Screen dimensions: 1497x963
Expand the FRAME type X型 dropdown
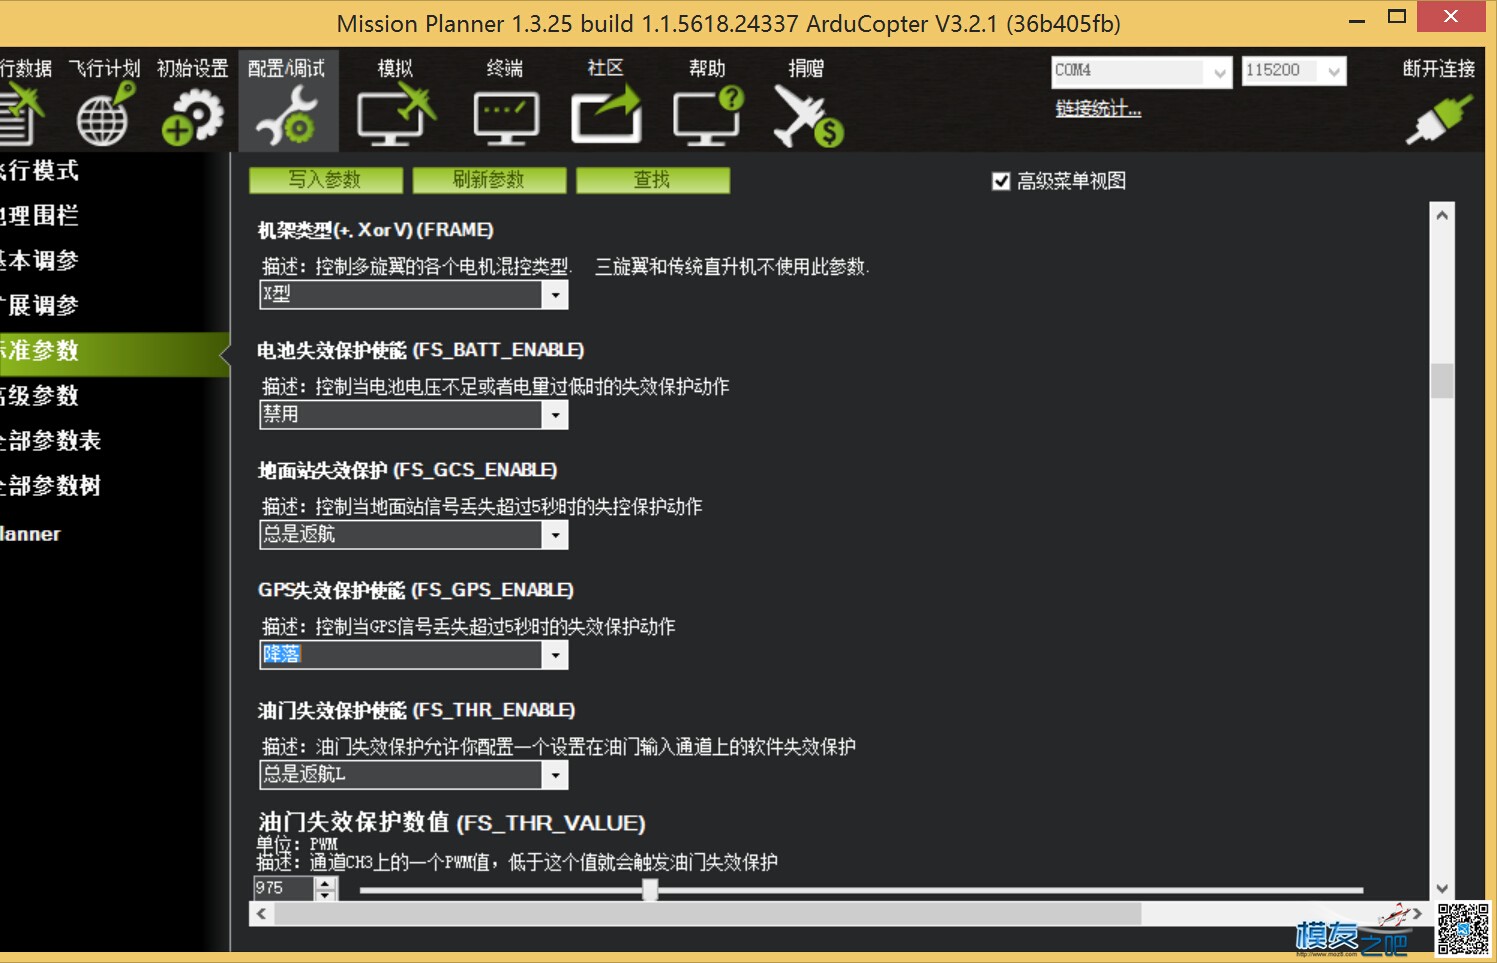[555, 294]
